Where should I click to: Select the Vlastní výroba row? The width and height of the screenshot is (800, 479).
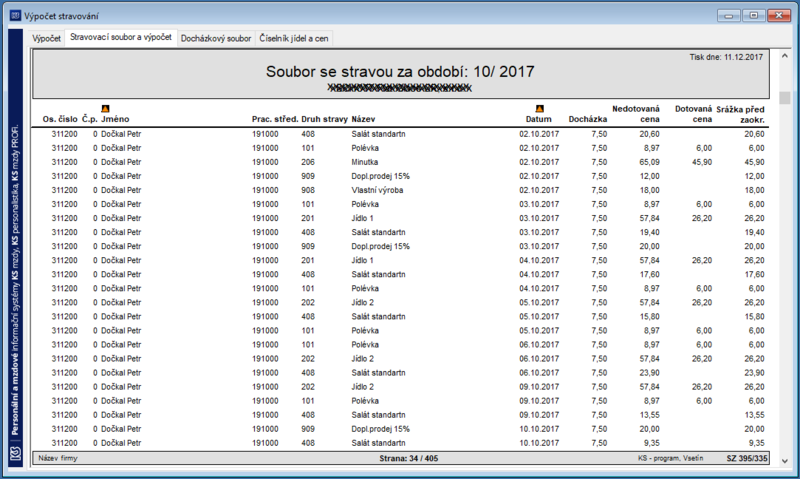(x=401, y=190)
